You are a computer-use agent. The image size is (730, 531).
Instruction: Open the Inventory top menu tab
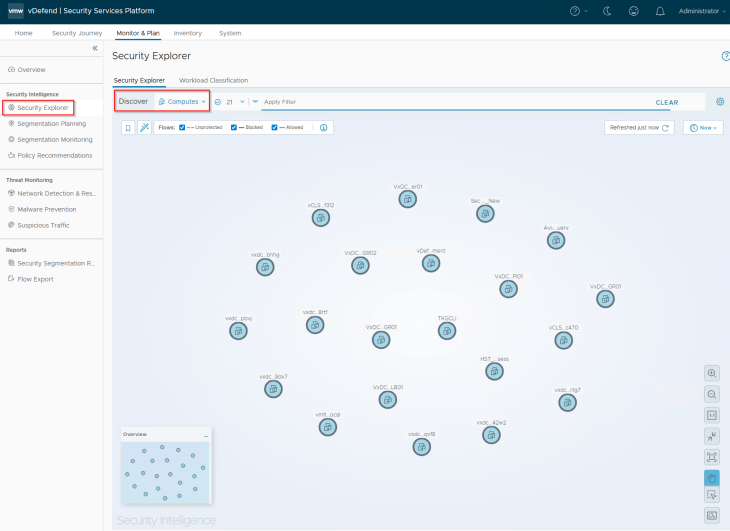pyautogui.click(x=187, y=33)
